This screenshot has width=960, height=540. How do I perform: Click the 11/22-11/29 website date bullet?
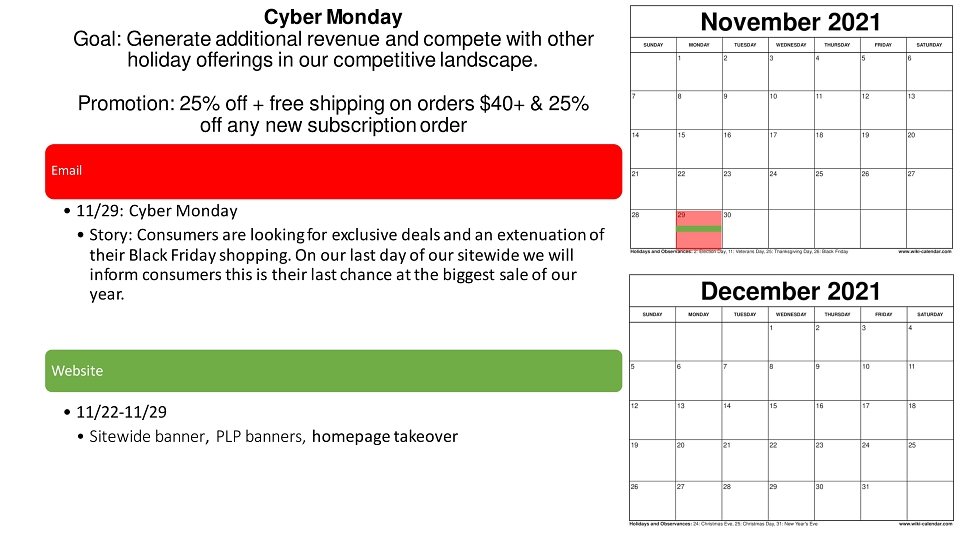click(121, 412)
